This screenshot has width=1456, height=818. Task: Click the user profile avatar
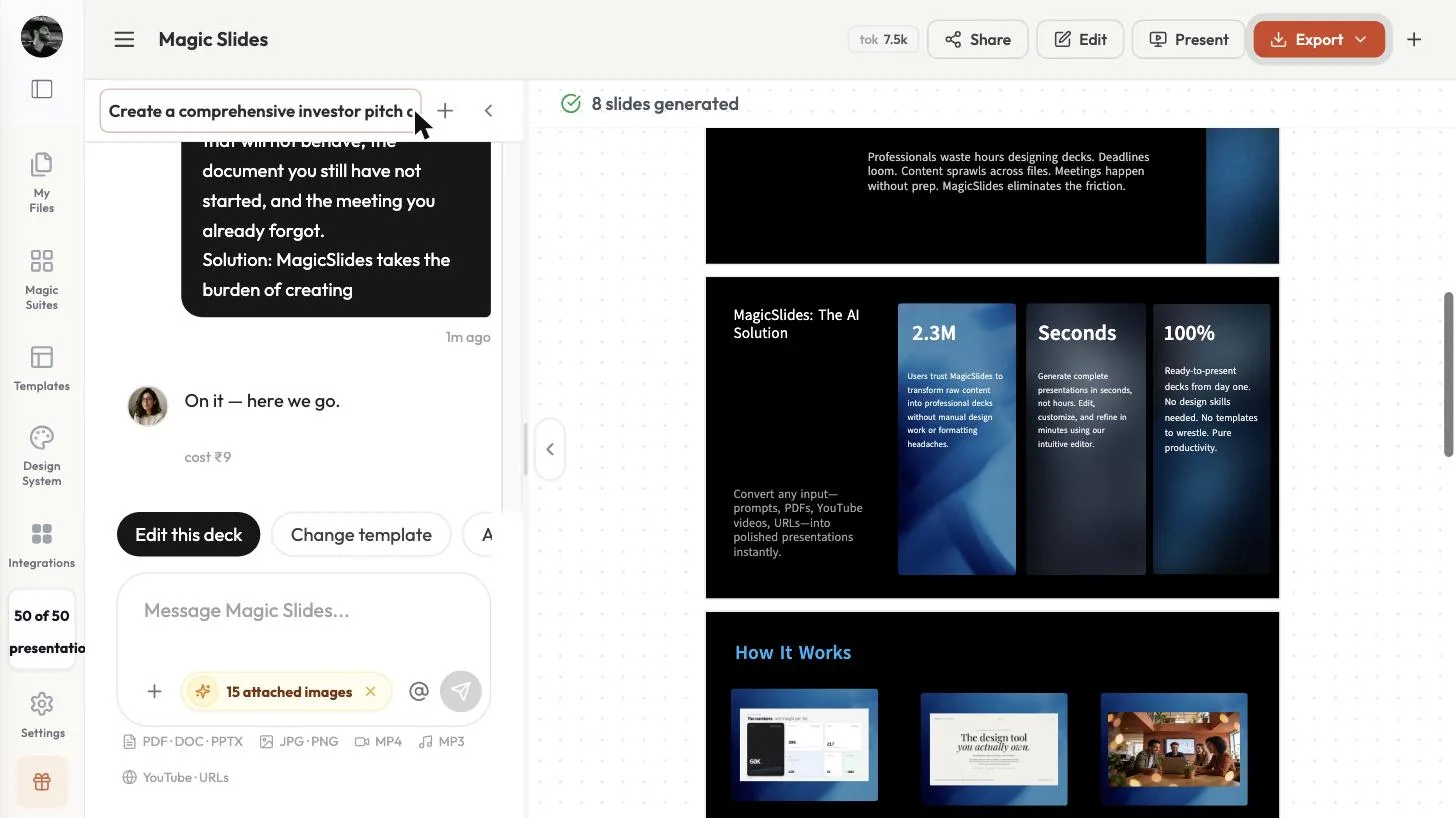(42, 37)
